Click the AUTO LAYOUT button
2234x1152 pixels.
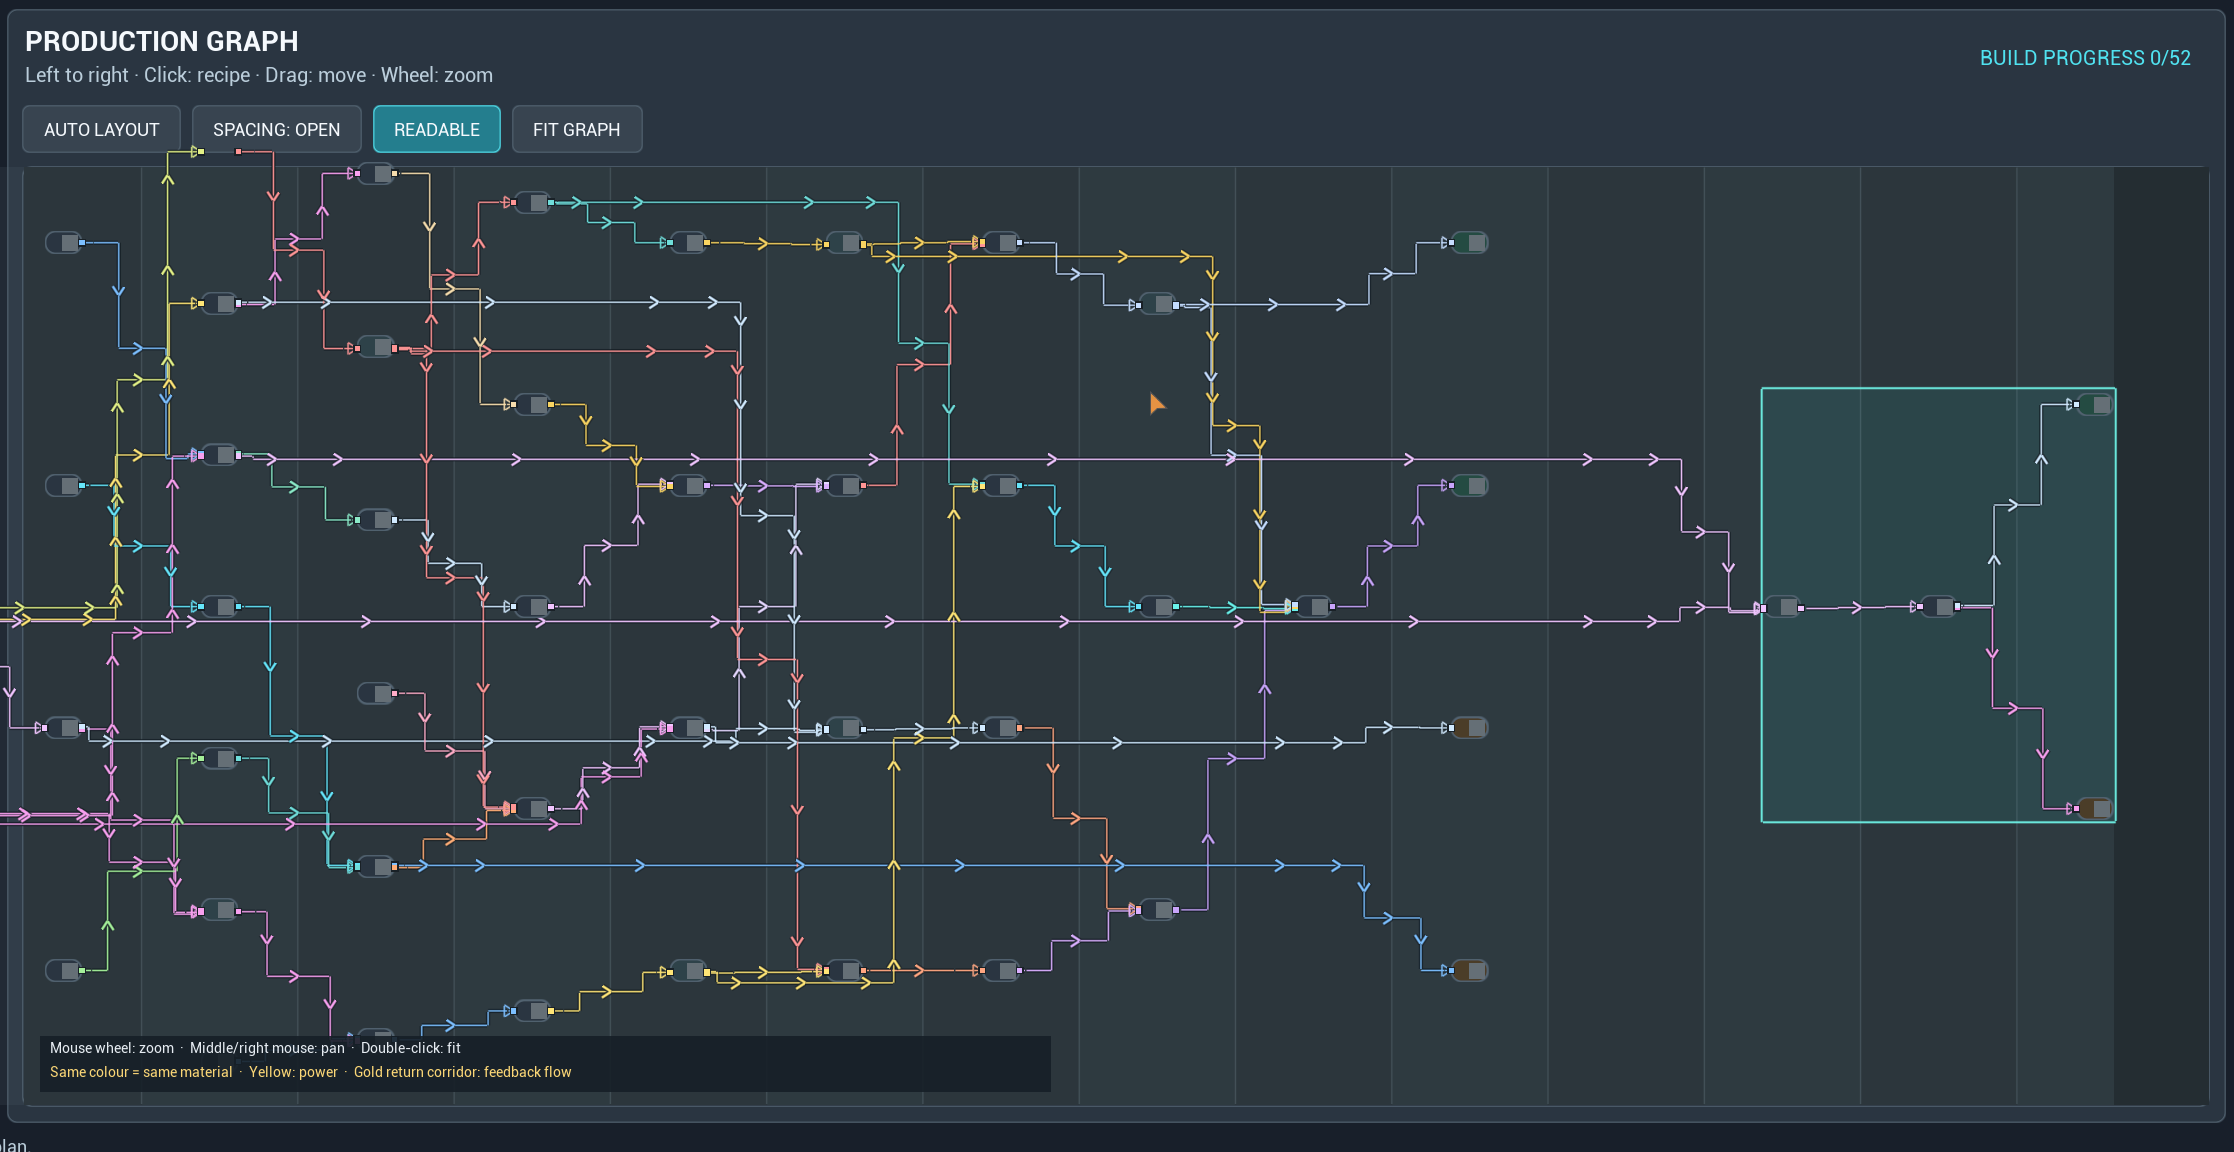click(101, 129)
